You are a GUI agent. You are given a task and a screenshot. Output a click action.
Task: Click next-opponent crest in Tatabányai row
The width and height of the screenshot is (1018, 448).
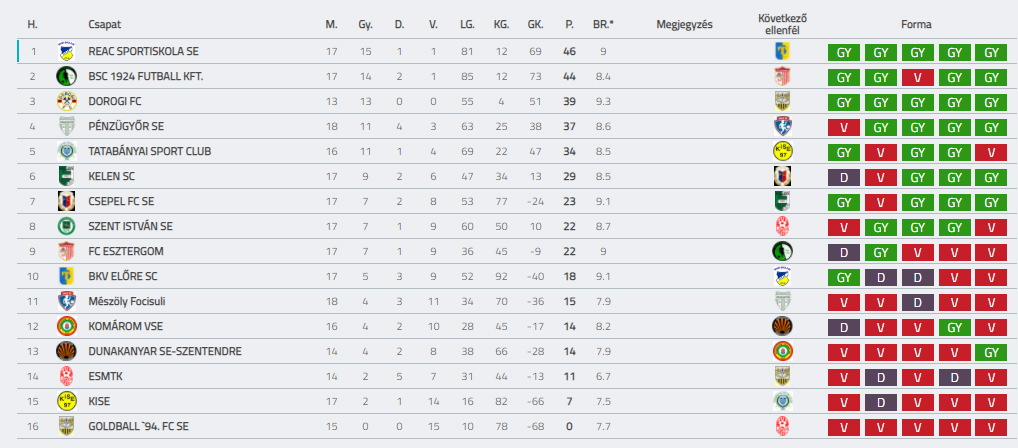(x=782, y=151)
